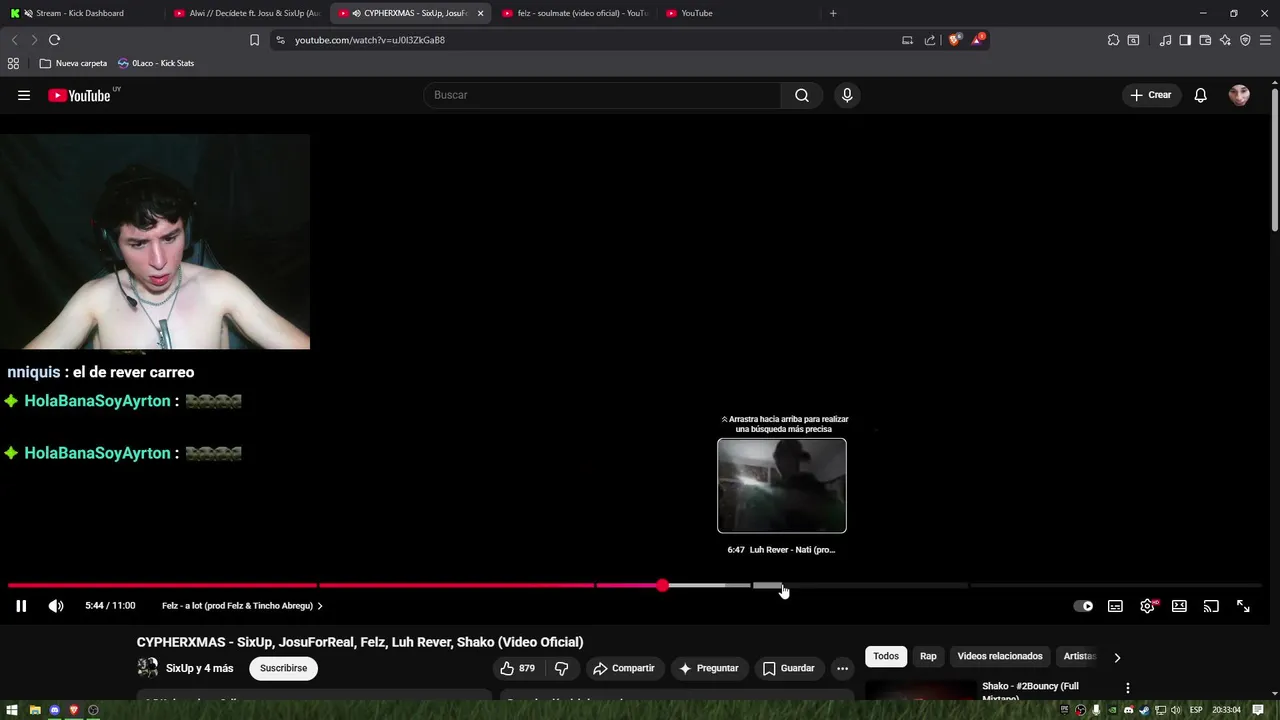Open browser extensions puzzle icon
The image size is (1280, 720).
click(x=1113, y=40)
